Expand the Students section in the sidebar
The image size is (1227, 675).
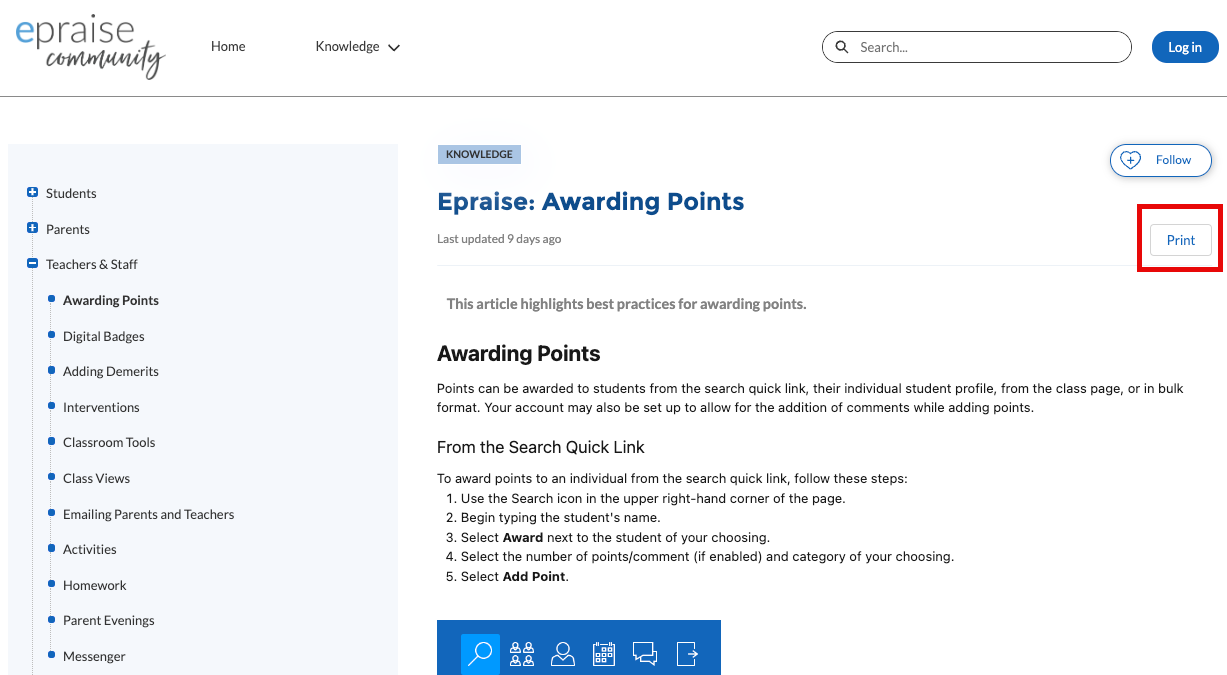(32, 192)
